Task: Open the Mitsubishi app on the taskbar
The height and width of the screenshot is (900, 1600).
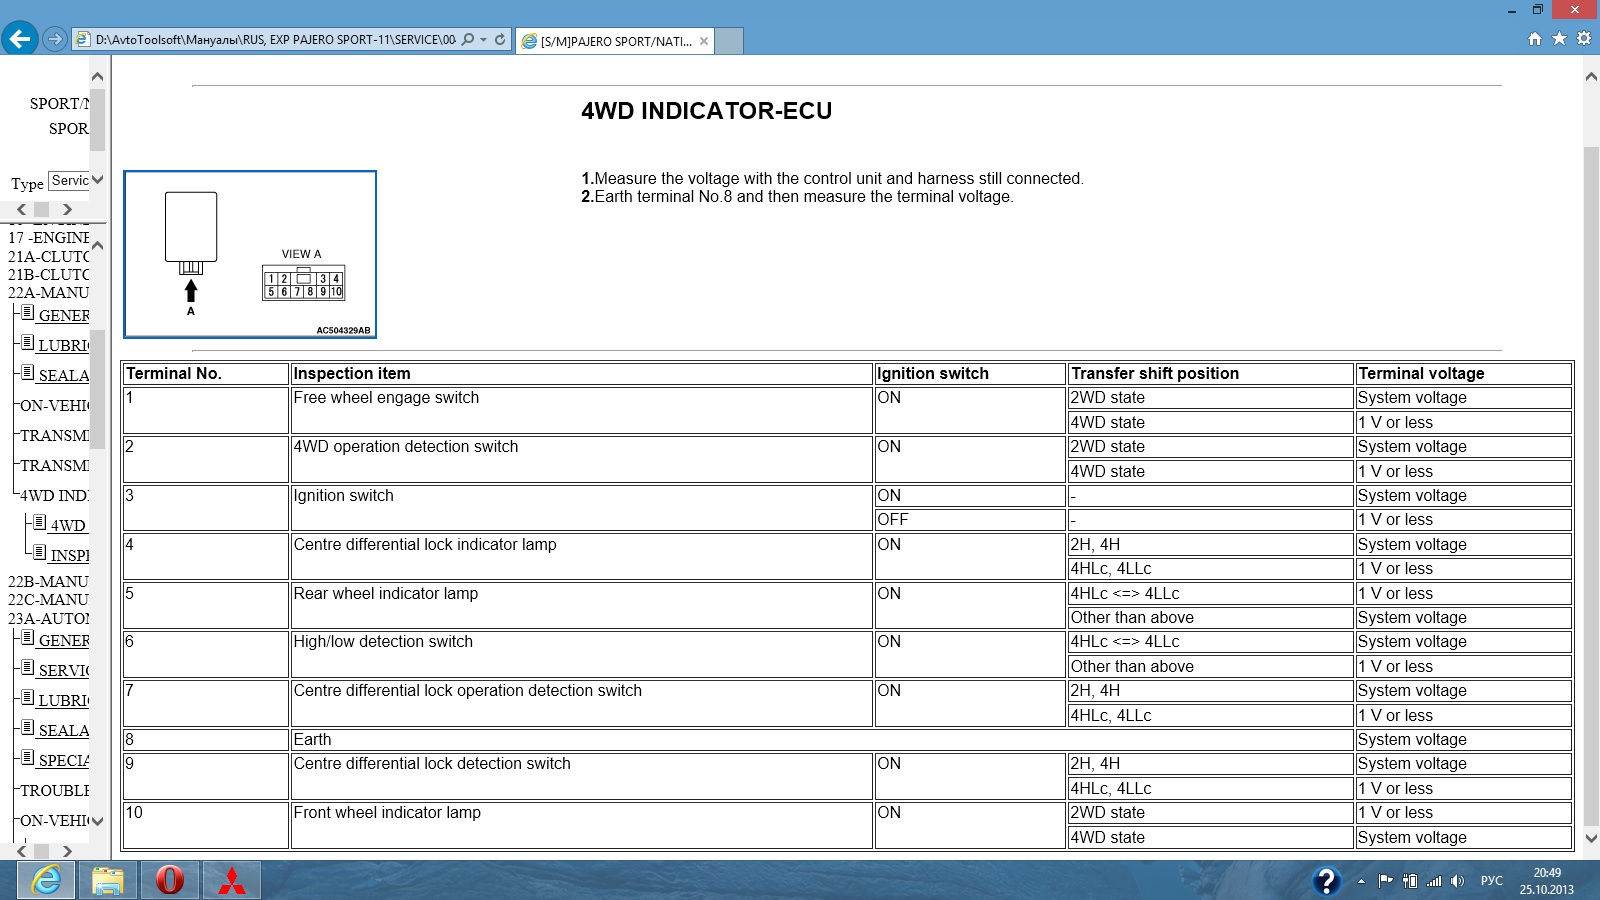Action: tap(232, 880)
